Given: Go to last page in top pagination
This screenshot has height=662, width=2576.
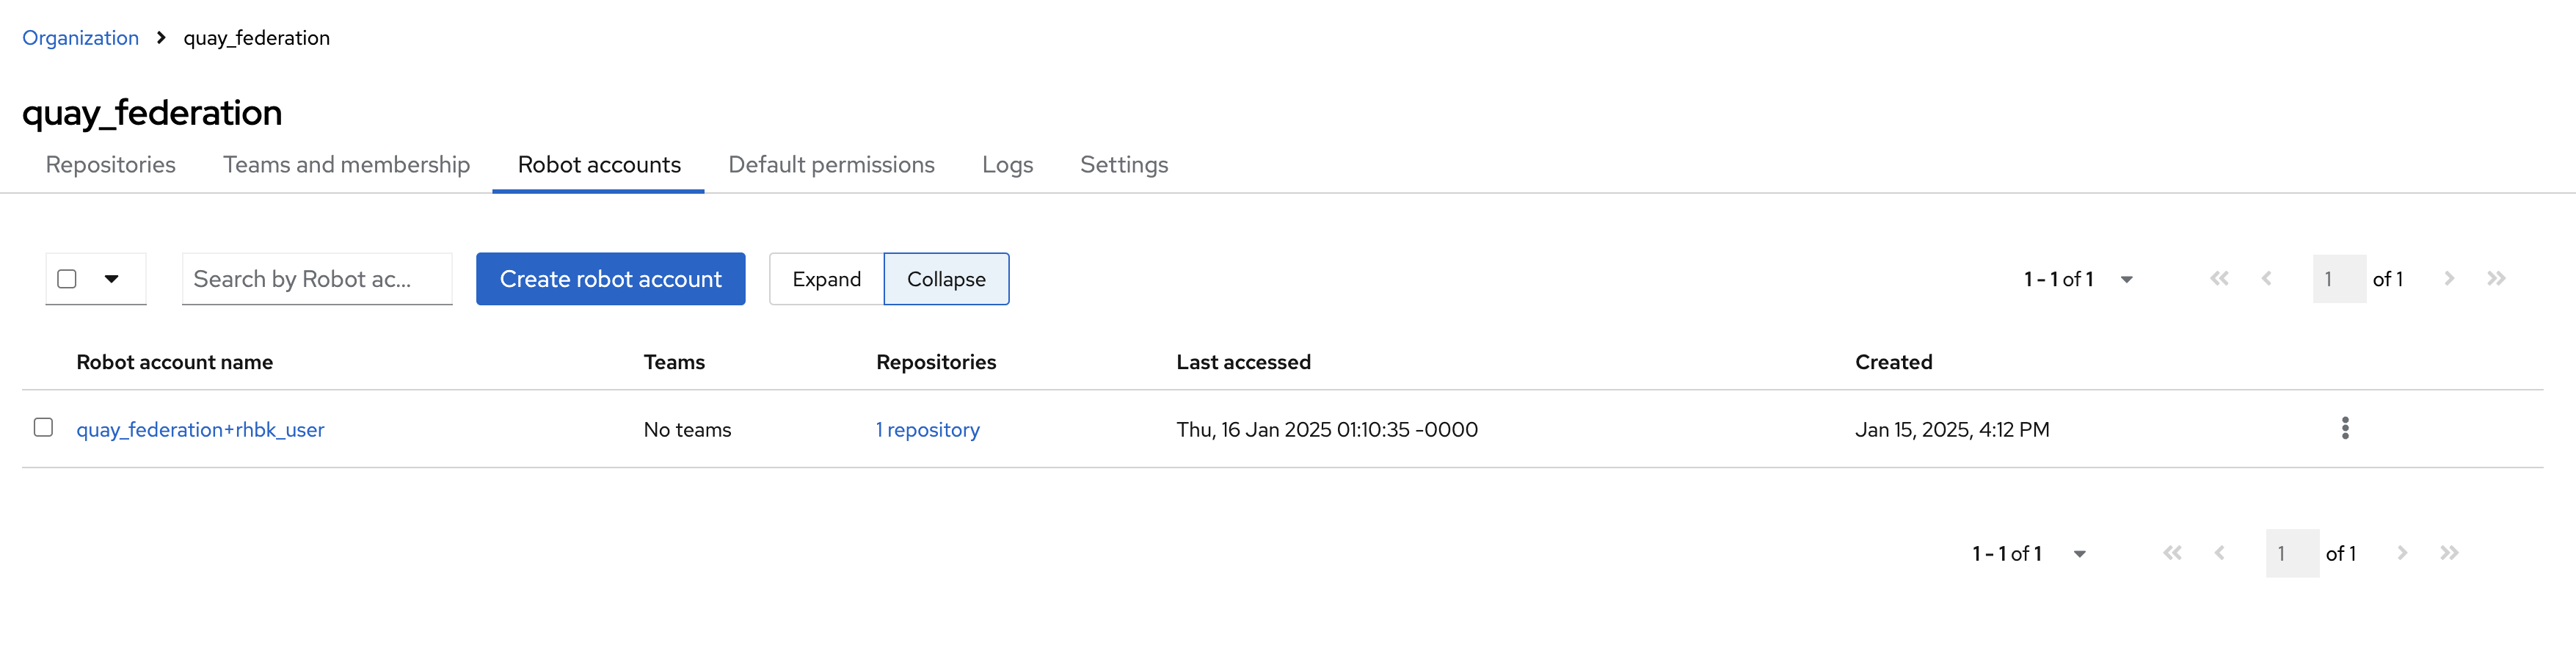Looking at the screenshot, I should click(x=2496, y=279).
